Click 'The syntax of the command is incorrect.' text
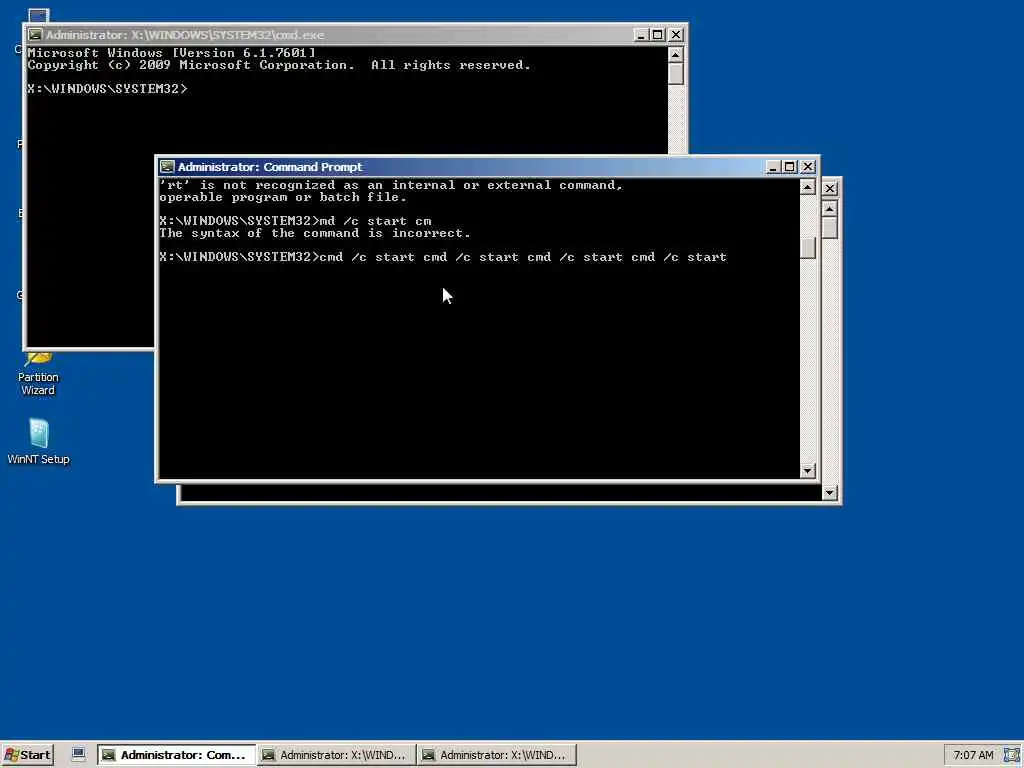This screenshot has width=1024, height=768. click(x=315, y=233)
